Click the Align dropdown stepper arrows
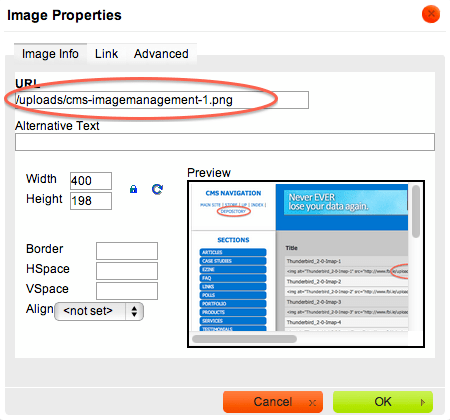This screenshot has width=450, height=420. pos(134,311)
